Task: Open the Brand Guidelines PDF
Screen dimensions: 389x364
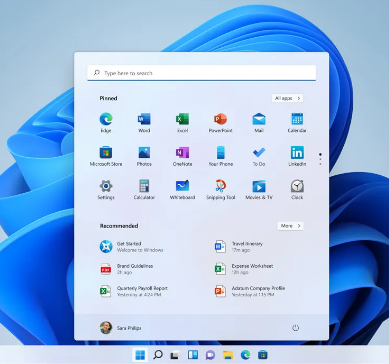Action: point(127,269)
